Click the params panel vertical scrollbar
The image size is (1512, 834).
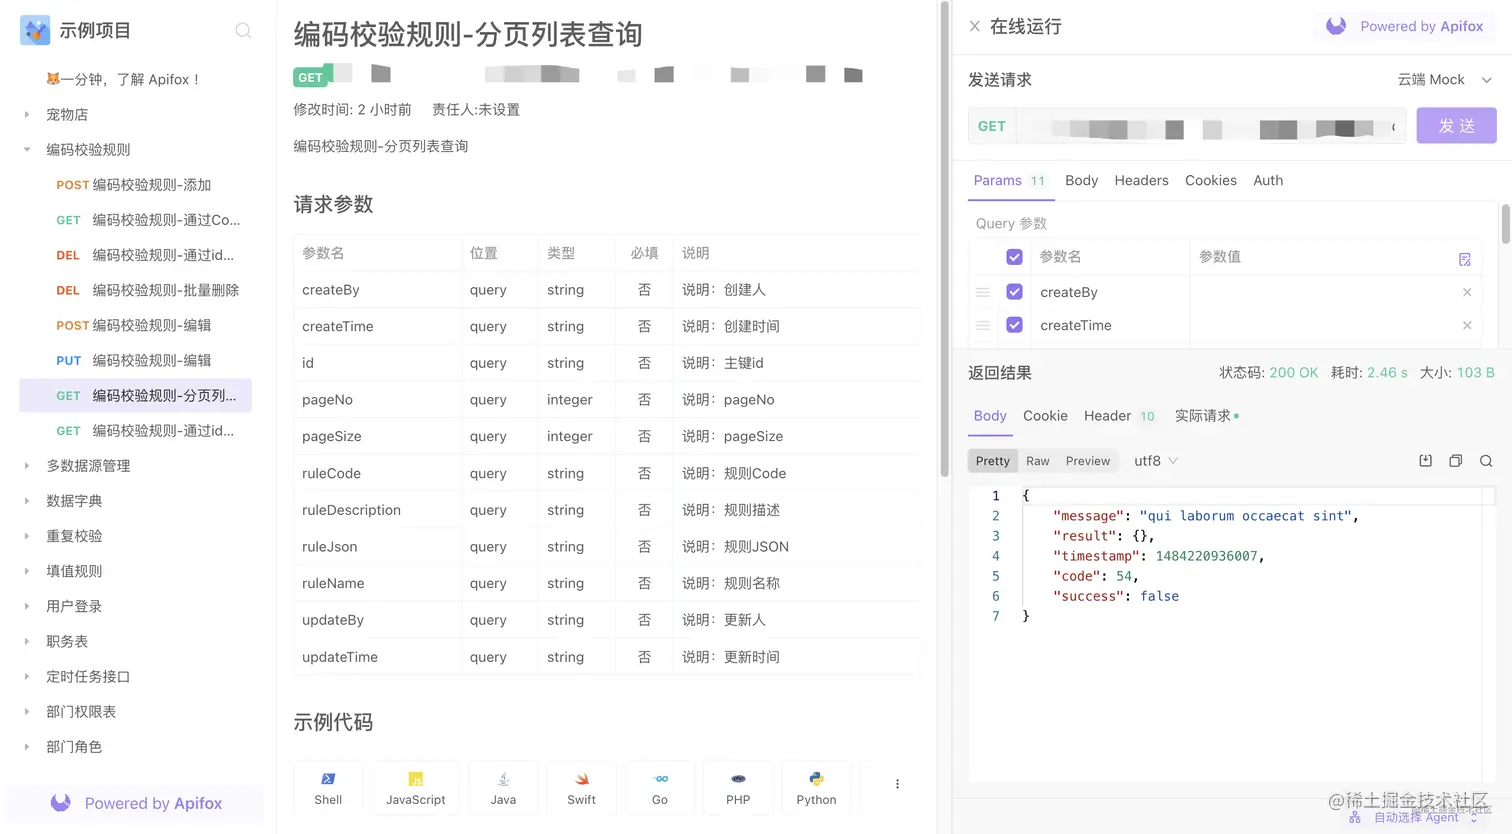click(1506, 224)
